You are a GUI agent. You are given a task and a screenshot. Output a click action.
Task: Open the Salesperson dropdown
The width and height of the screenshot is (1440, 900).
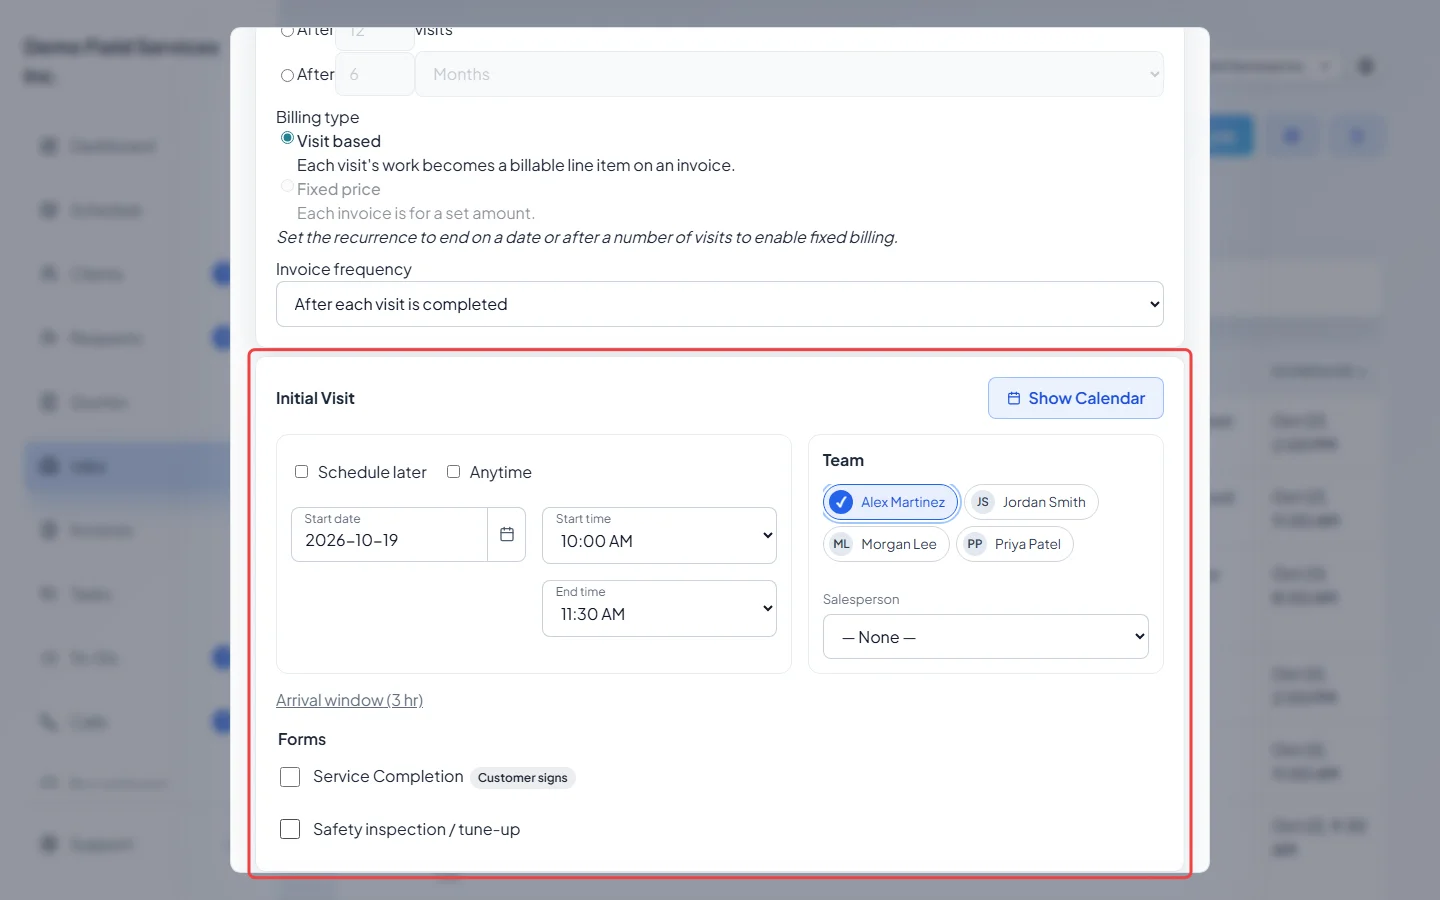coord(986,637)
